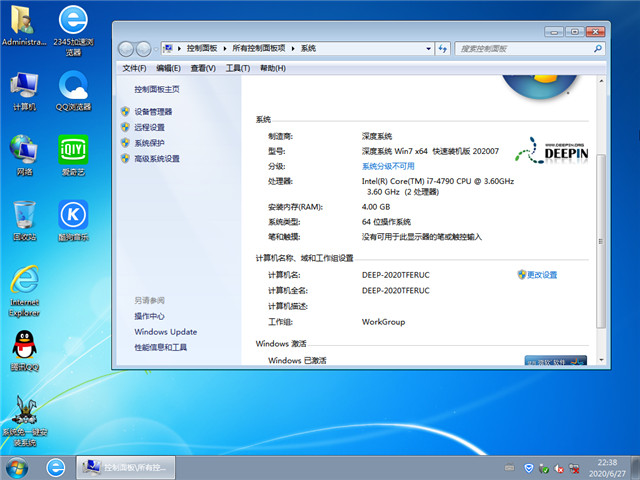The height and width of the screenshot is (480, 640).
Task: Launch 2345加速浏览器 from desktop
Action: pos(73,31)
